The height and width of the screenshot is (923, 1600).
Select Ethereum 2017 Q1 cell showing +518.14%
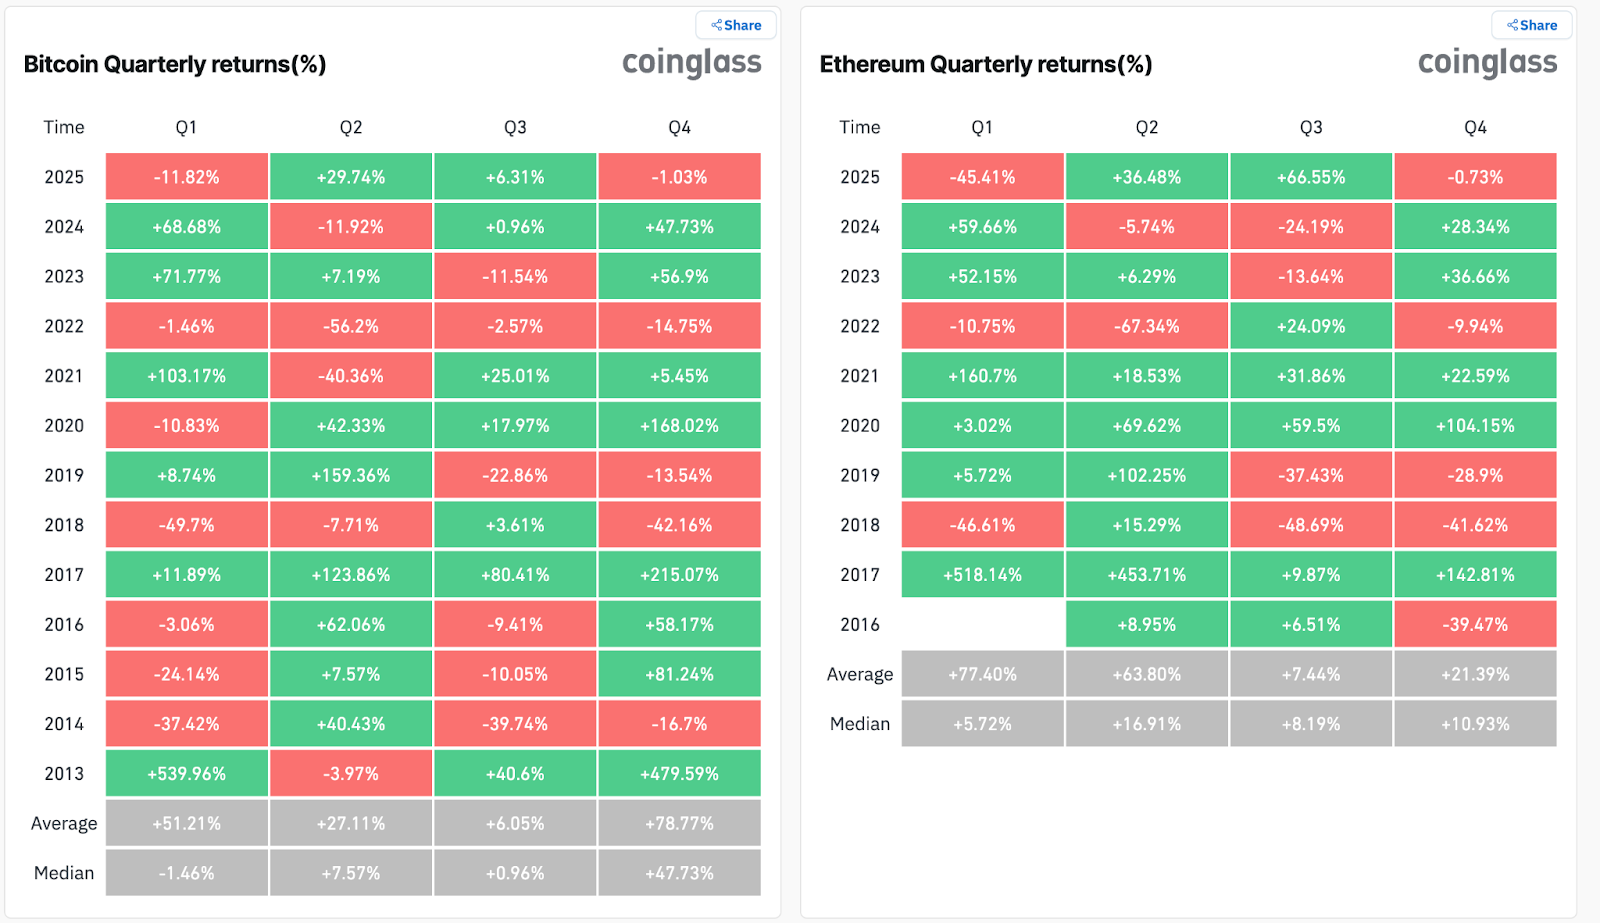coord(983,575)
